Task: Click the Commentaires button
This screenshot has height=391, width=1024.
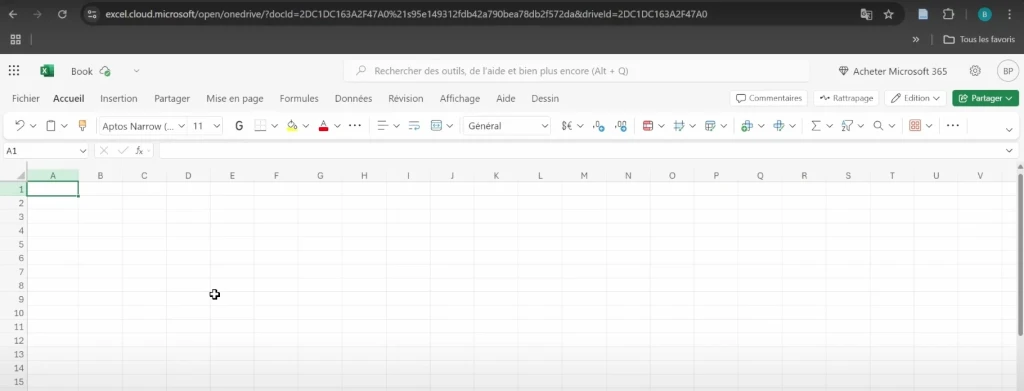Action: (x=769, y=98)
